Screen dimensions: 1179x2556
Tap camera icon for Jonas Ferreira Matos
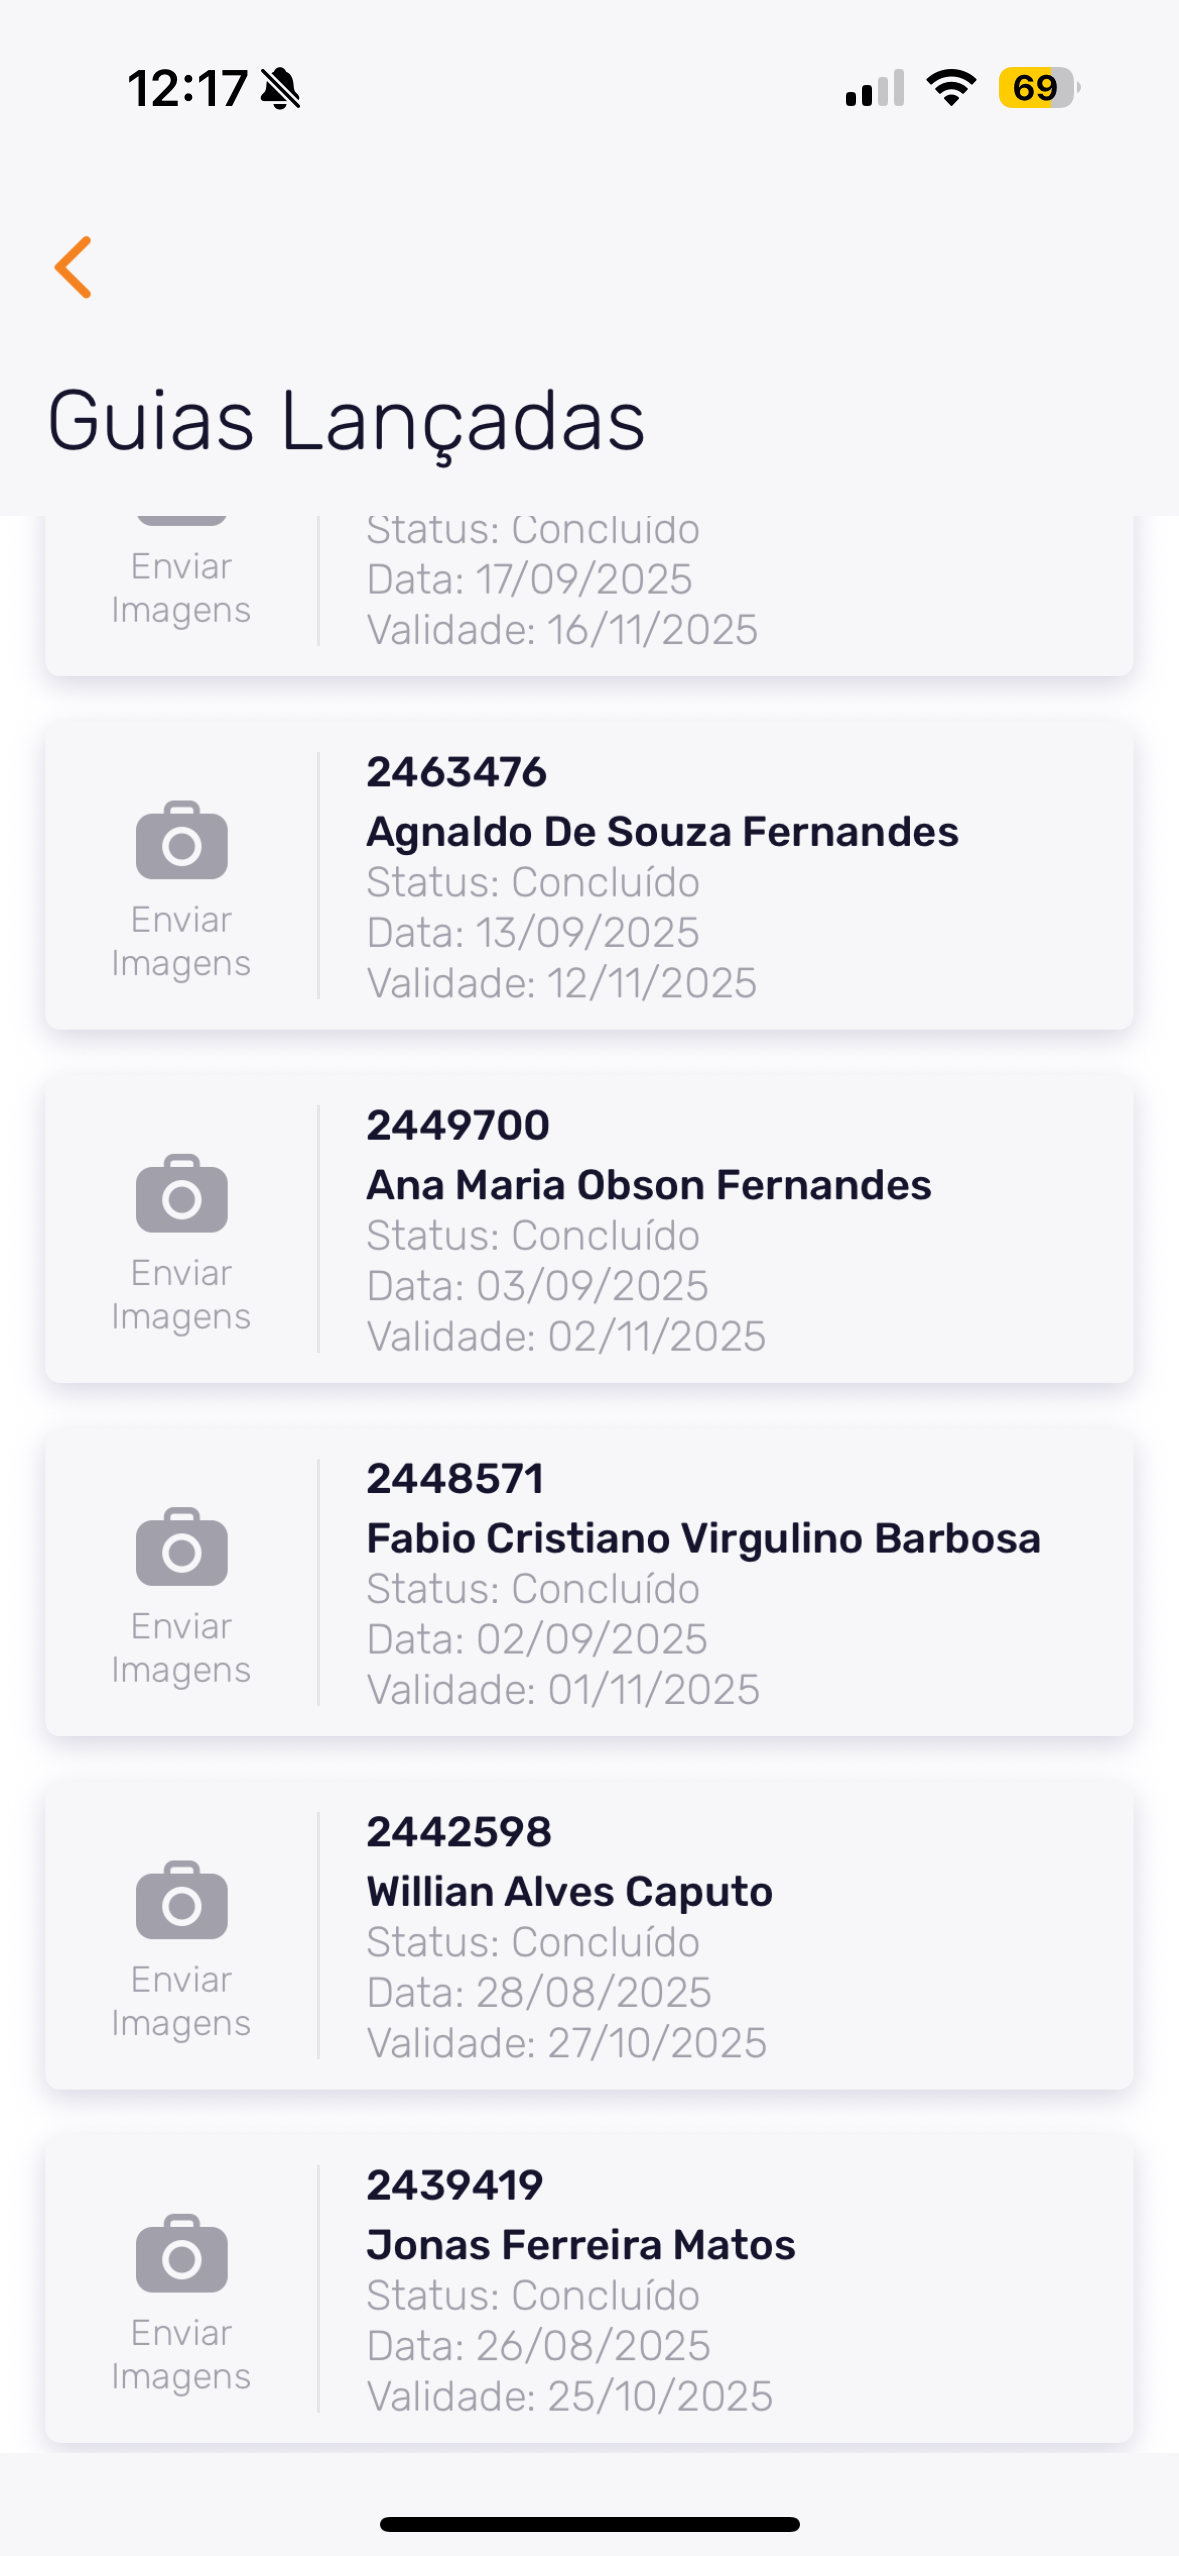click(x=182, y=2253)
